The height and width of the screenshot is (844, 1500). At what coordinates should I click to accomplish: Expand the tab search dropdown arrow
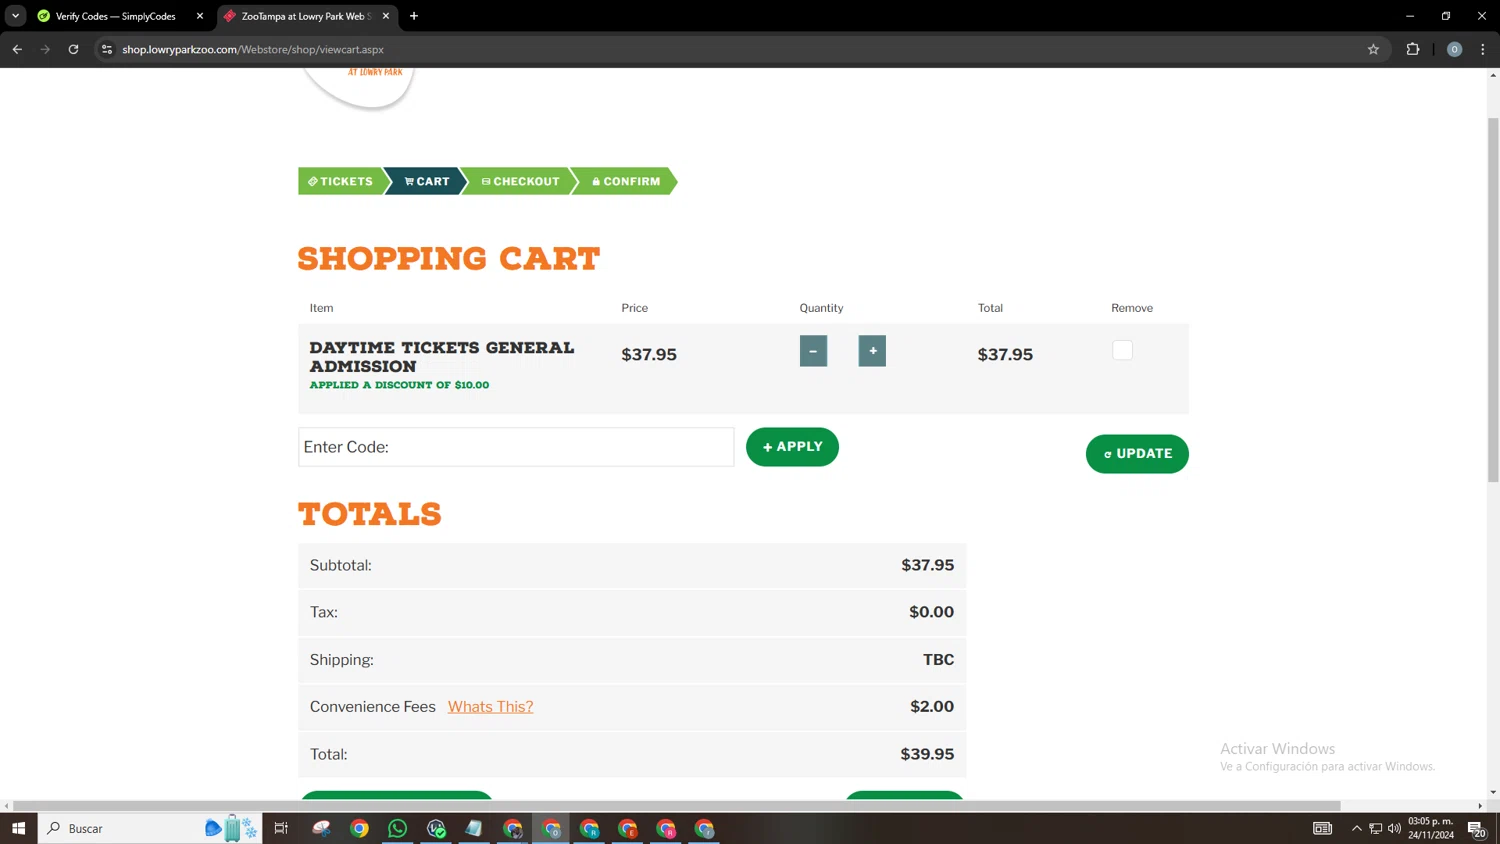15,16
